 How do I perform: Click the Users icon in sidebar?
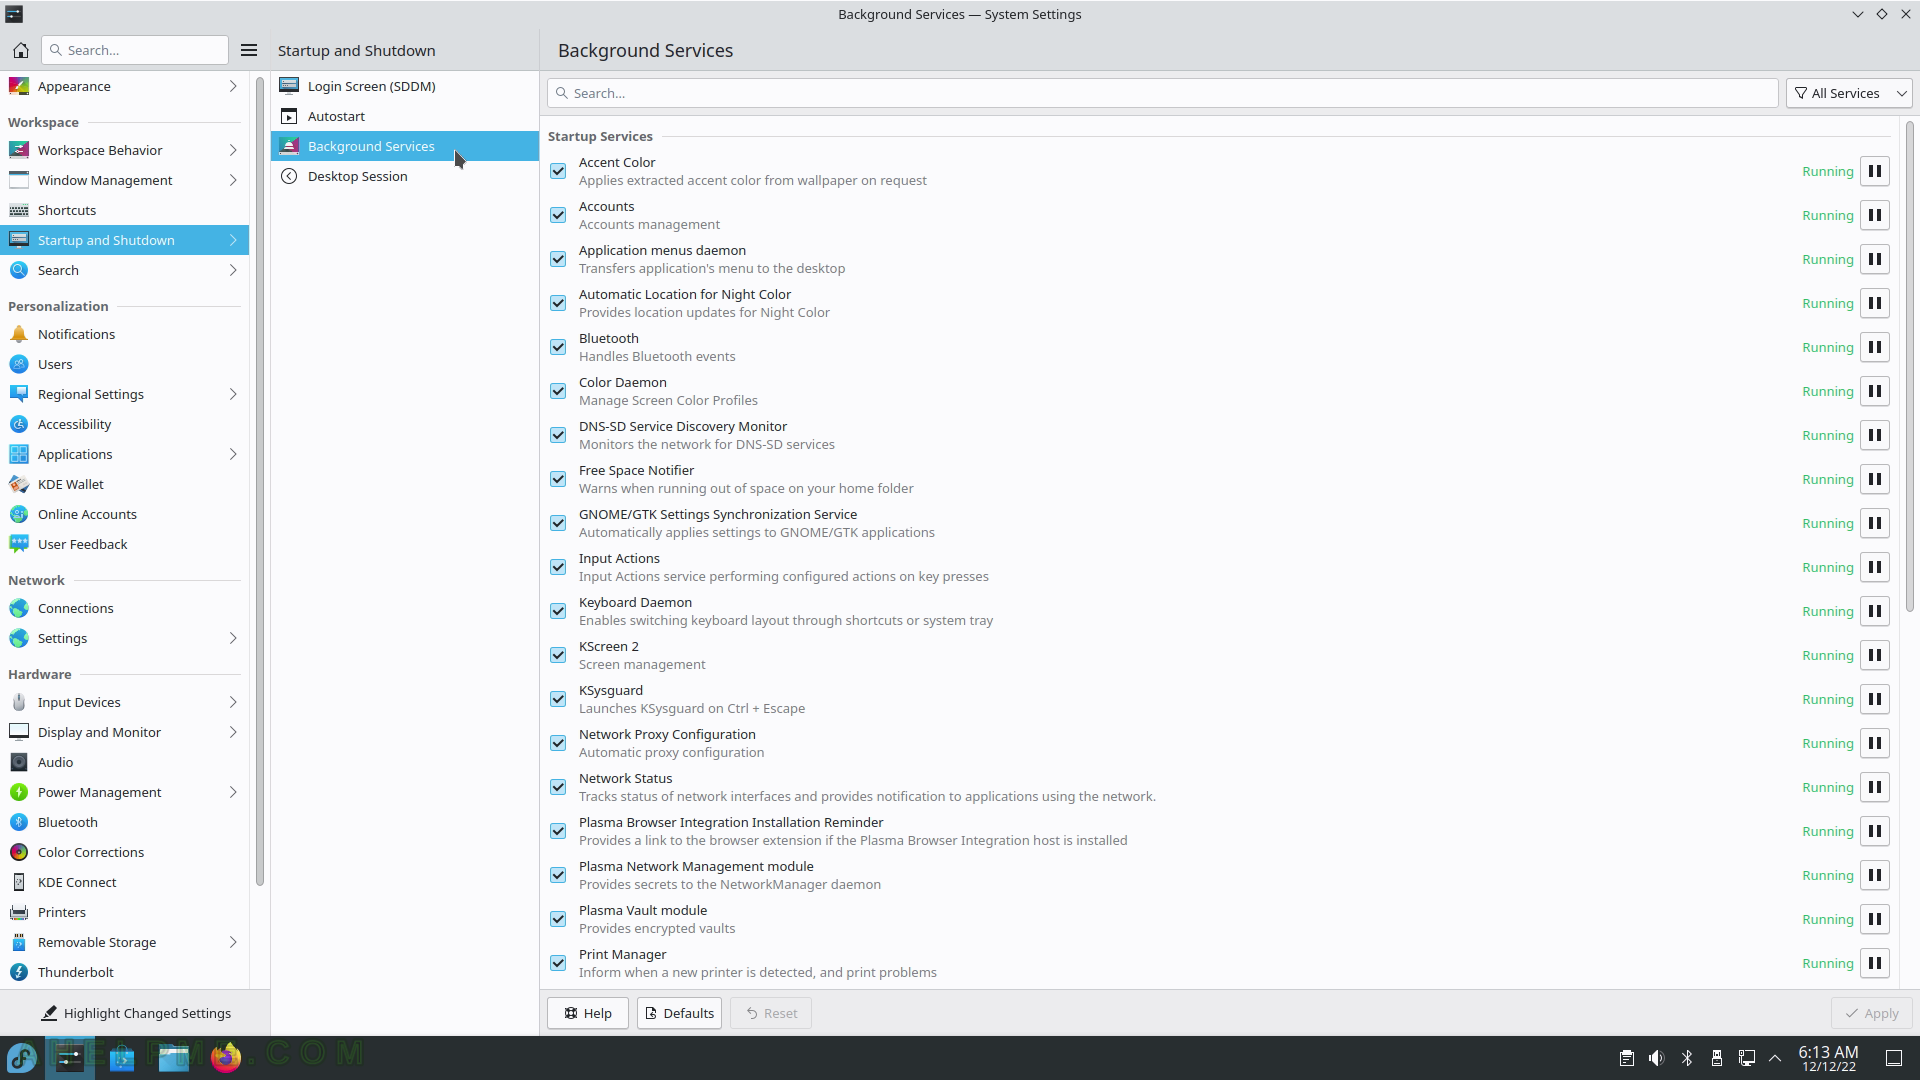19,364
